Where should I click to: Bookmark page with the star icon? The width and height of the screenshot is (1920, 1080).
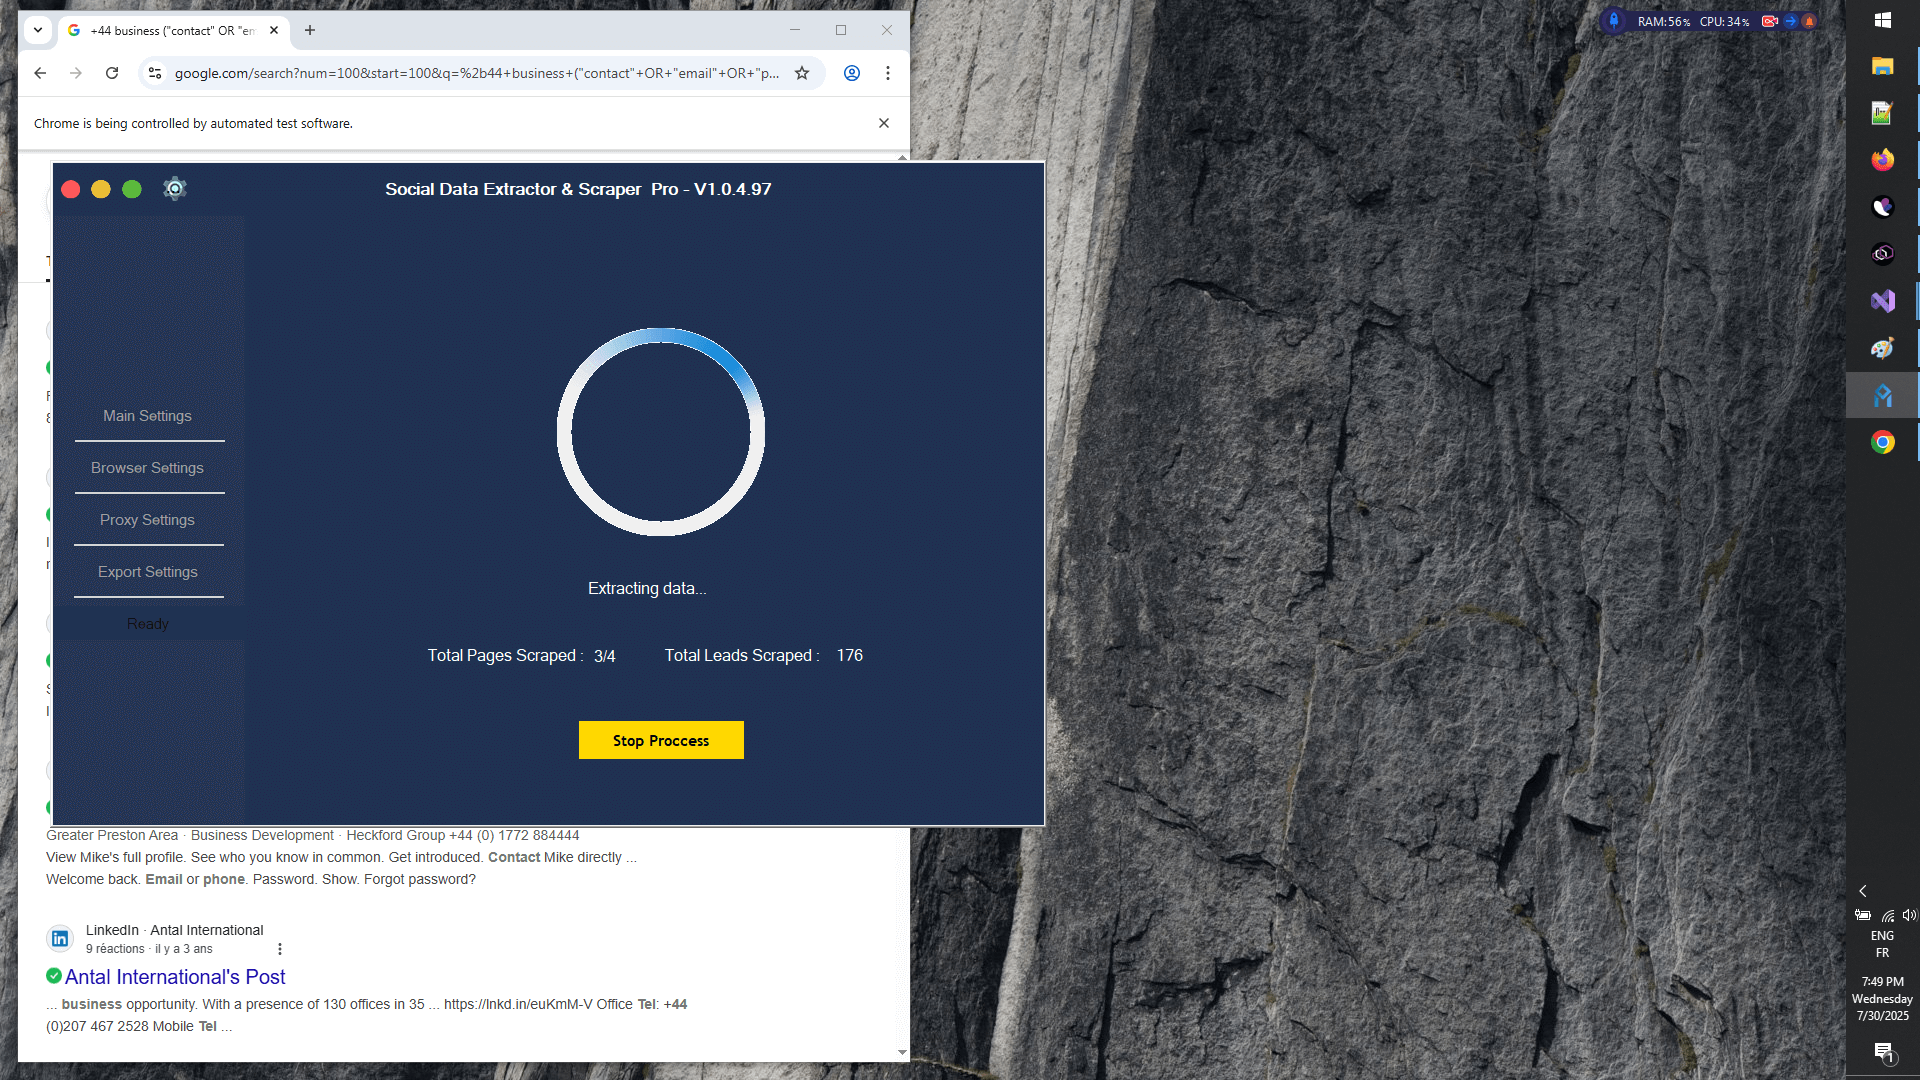pyautogui.click(x=802, y=73)
